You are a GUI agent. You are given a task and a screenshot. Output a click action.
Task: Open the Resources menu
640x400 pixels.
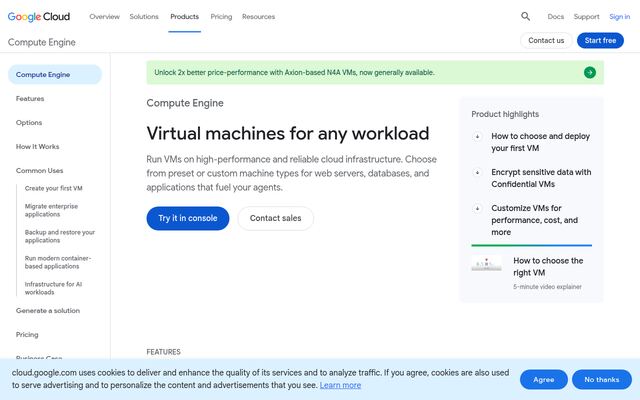coord(258,17)
